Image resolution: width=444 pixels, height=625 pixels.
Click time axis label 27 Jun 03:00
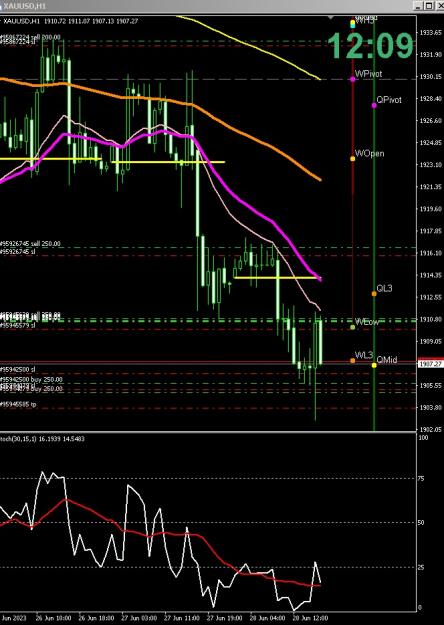[139, 618]
